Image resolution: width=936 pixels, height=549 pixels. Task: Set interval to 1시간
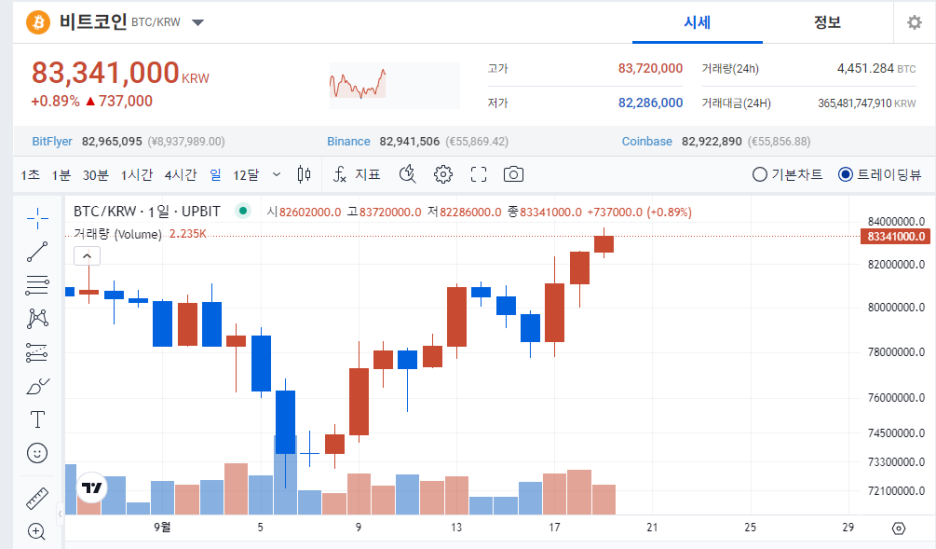point(137,175)
